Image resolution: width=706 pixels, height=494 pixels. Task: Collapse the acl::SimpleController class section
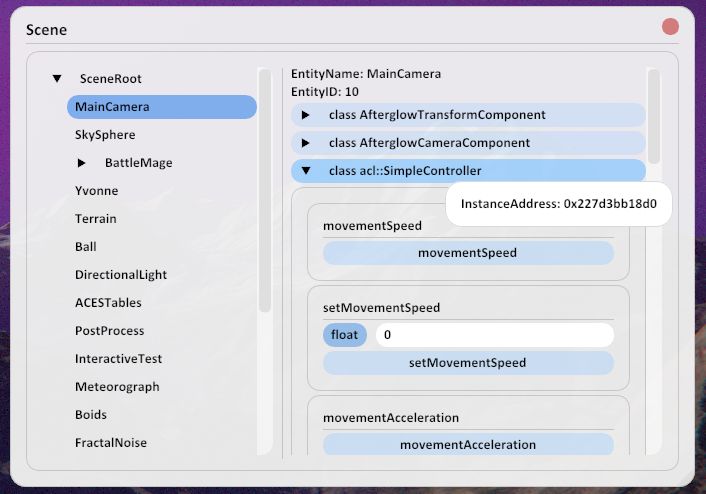(x=306, y=171)
